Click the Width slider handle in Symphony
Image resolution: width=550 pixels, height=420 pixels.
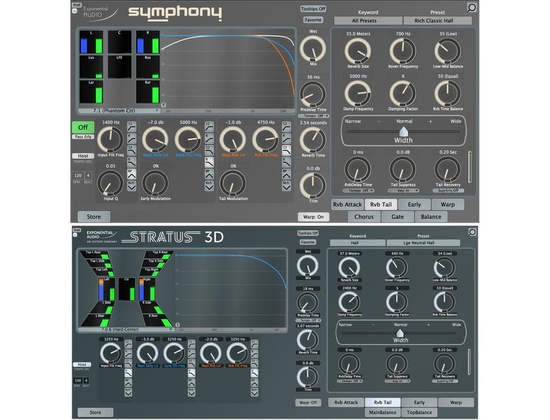(404, 131)
